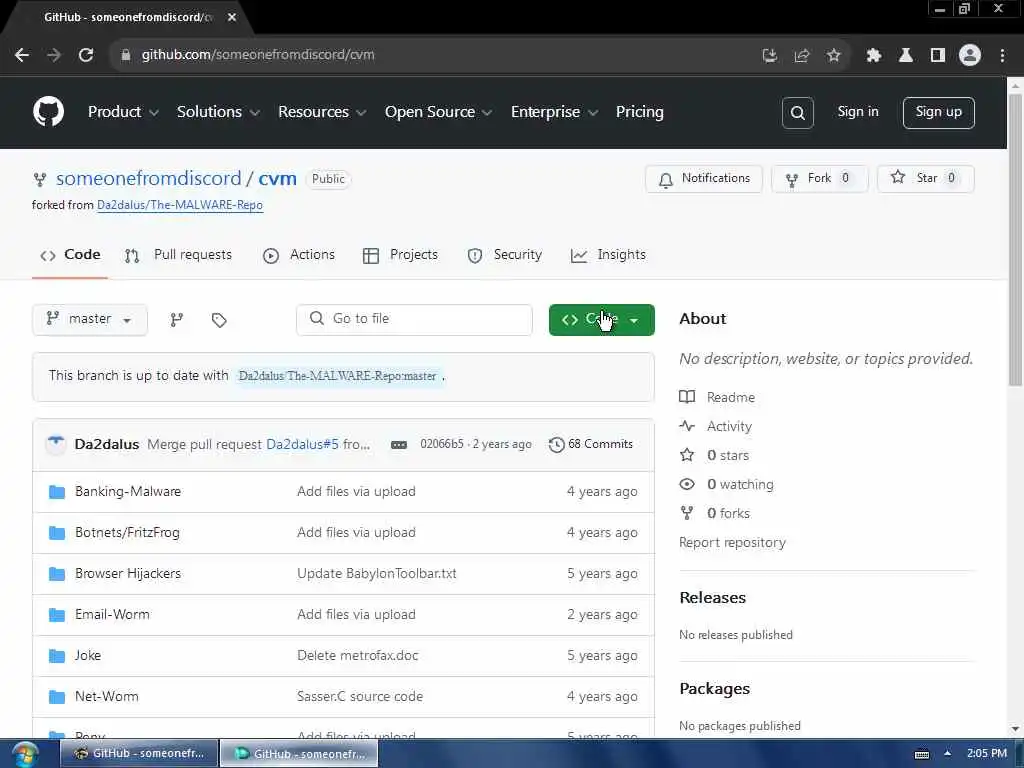1024x768 pixels.
Task: Click the share page icon in address bar
Action: click(802, 55)
